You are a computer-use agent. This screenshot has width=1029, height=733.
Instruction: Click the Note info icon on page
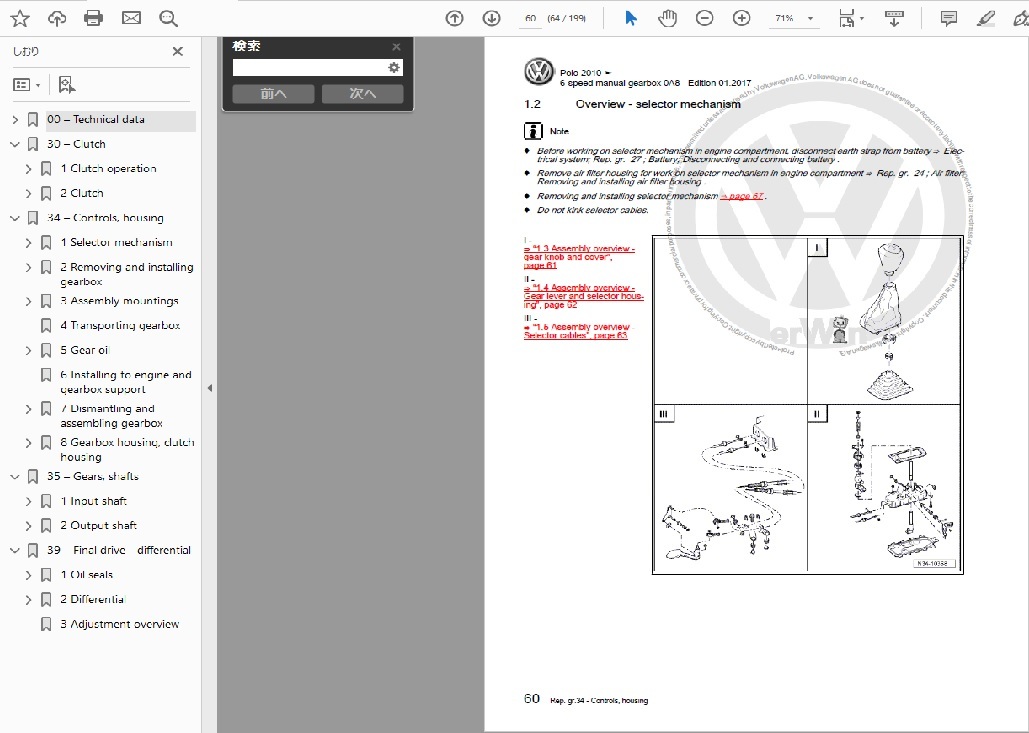[533, 131]
